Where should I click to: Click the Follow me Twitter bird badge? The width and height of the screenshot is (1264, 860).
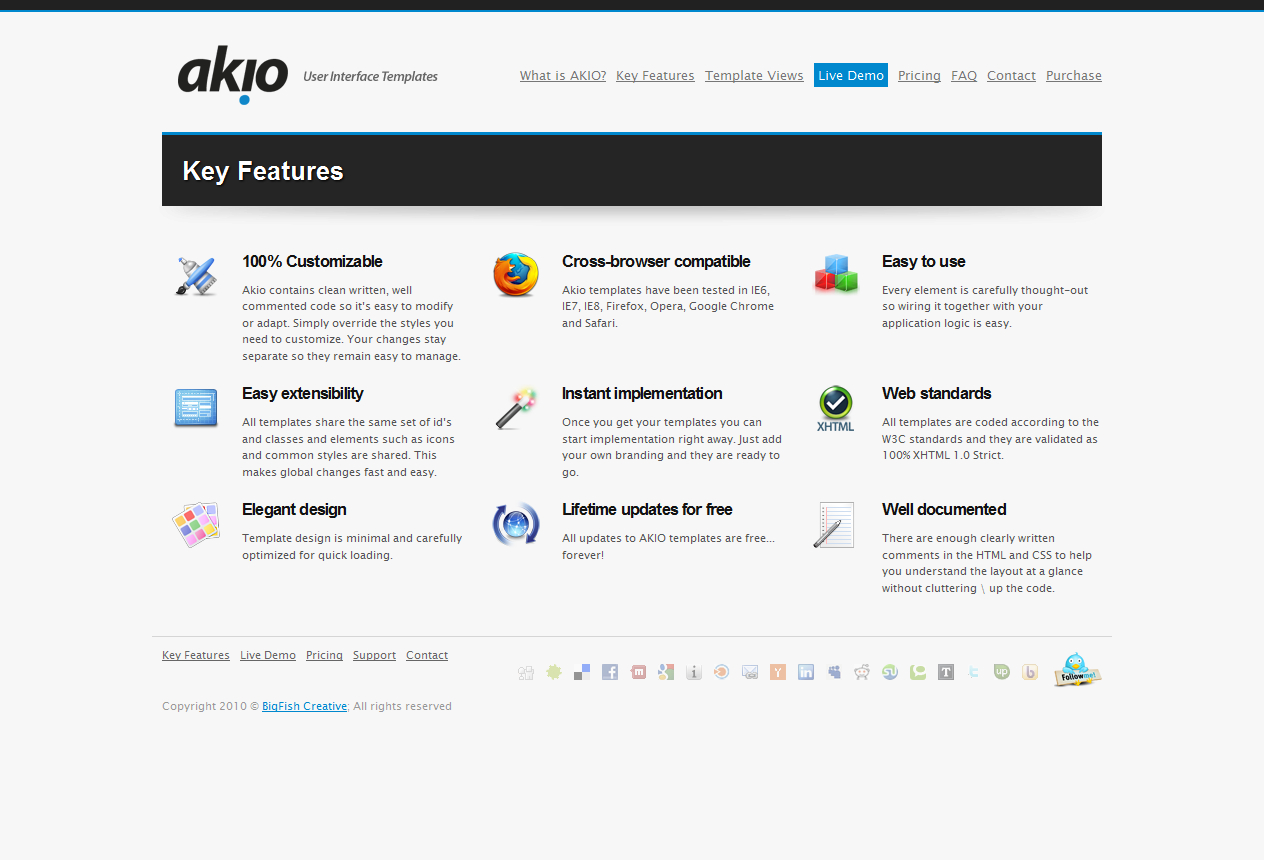click(x=1077, y=669)
